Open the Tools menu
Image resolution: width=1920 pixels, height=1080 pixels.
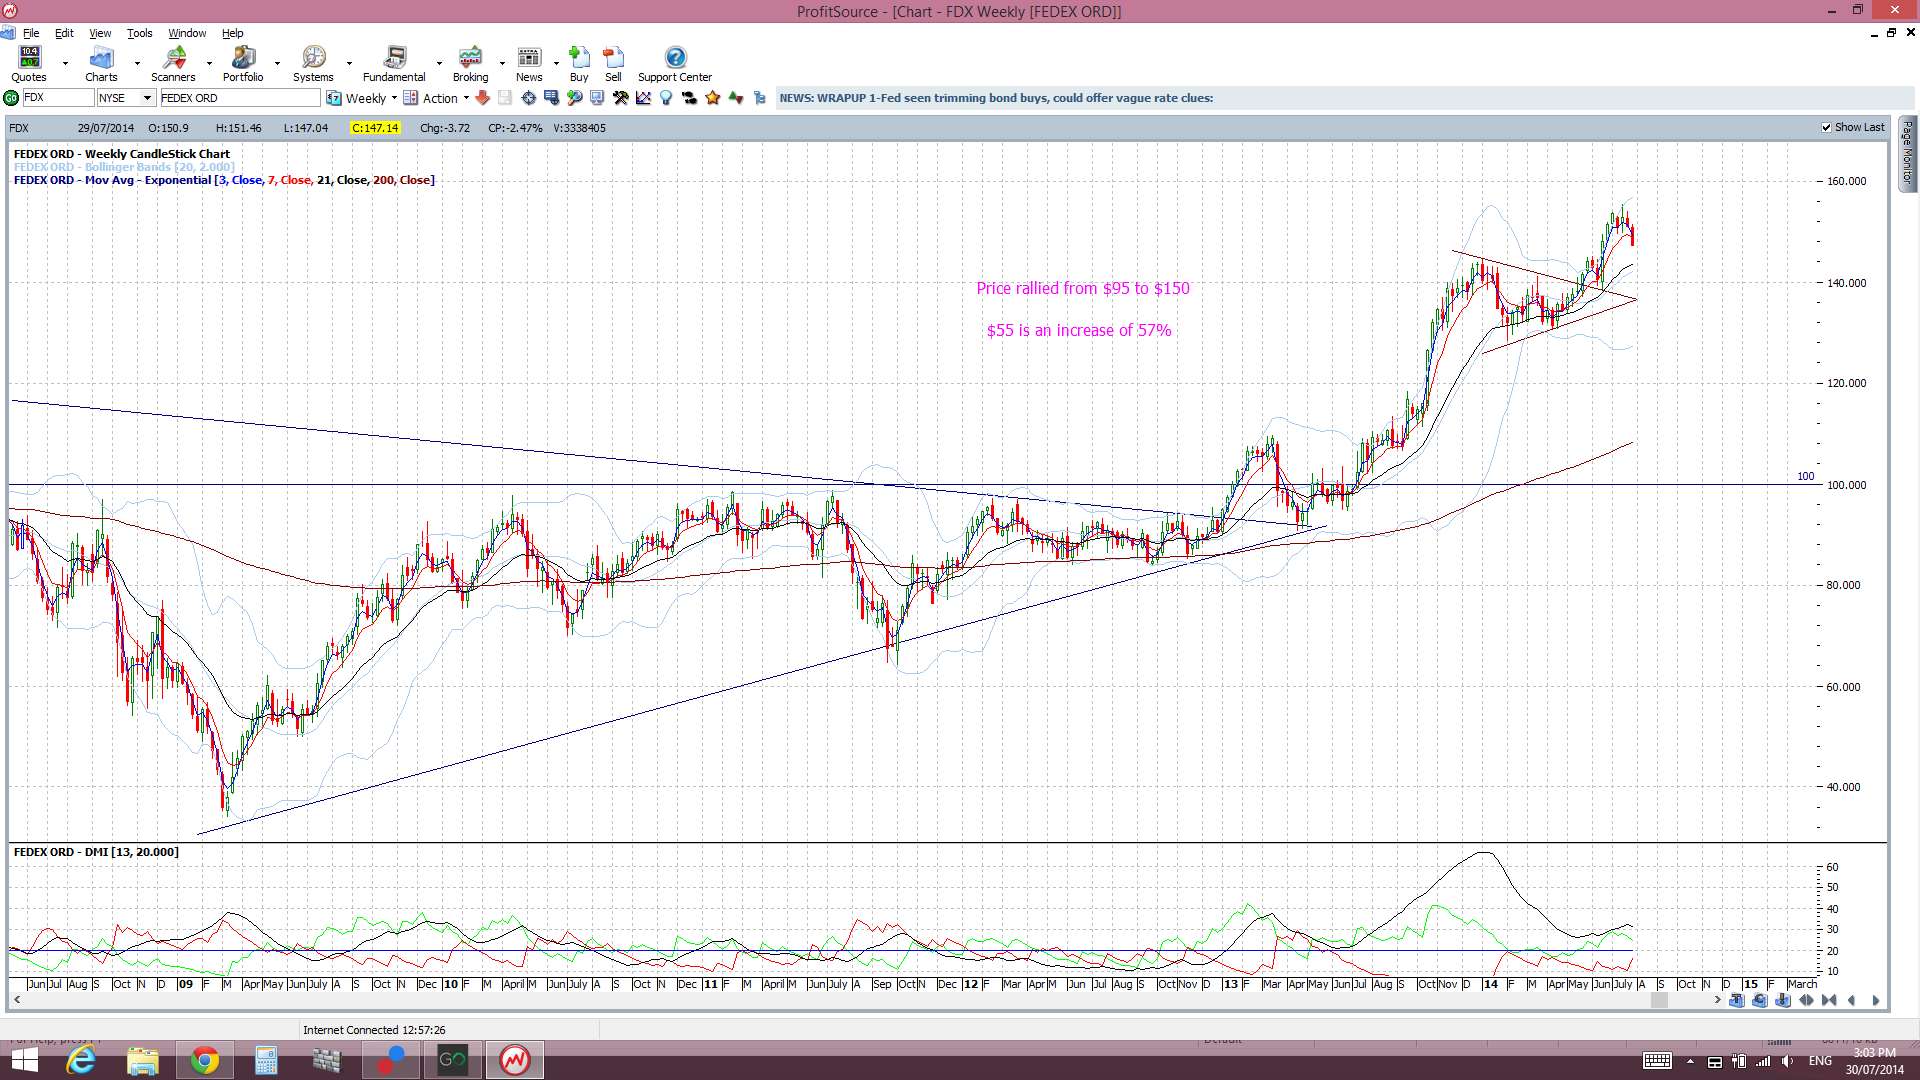click(x=139, y=33)
